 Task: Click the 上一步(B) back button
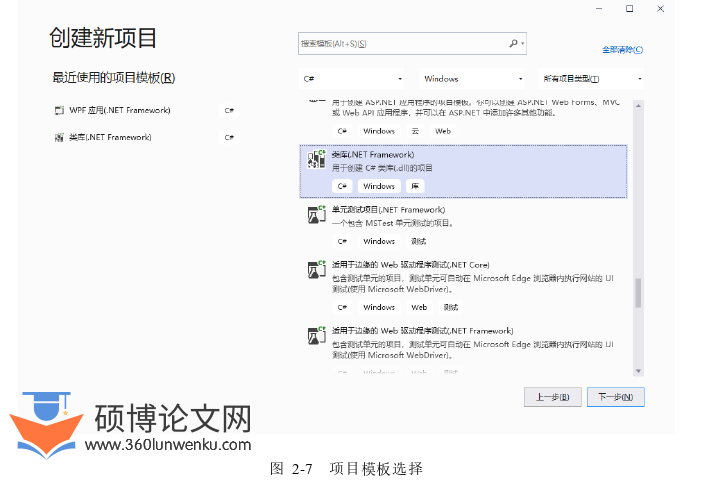point(553,397)
